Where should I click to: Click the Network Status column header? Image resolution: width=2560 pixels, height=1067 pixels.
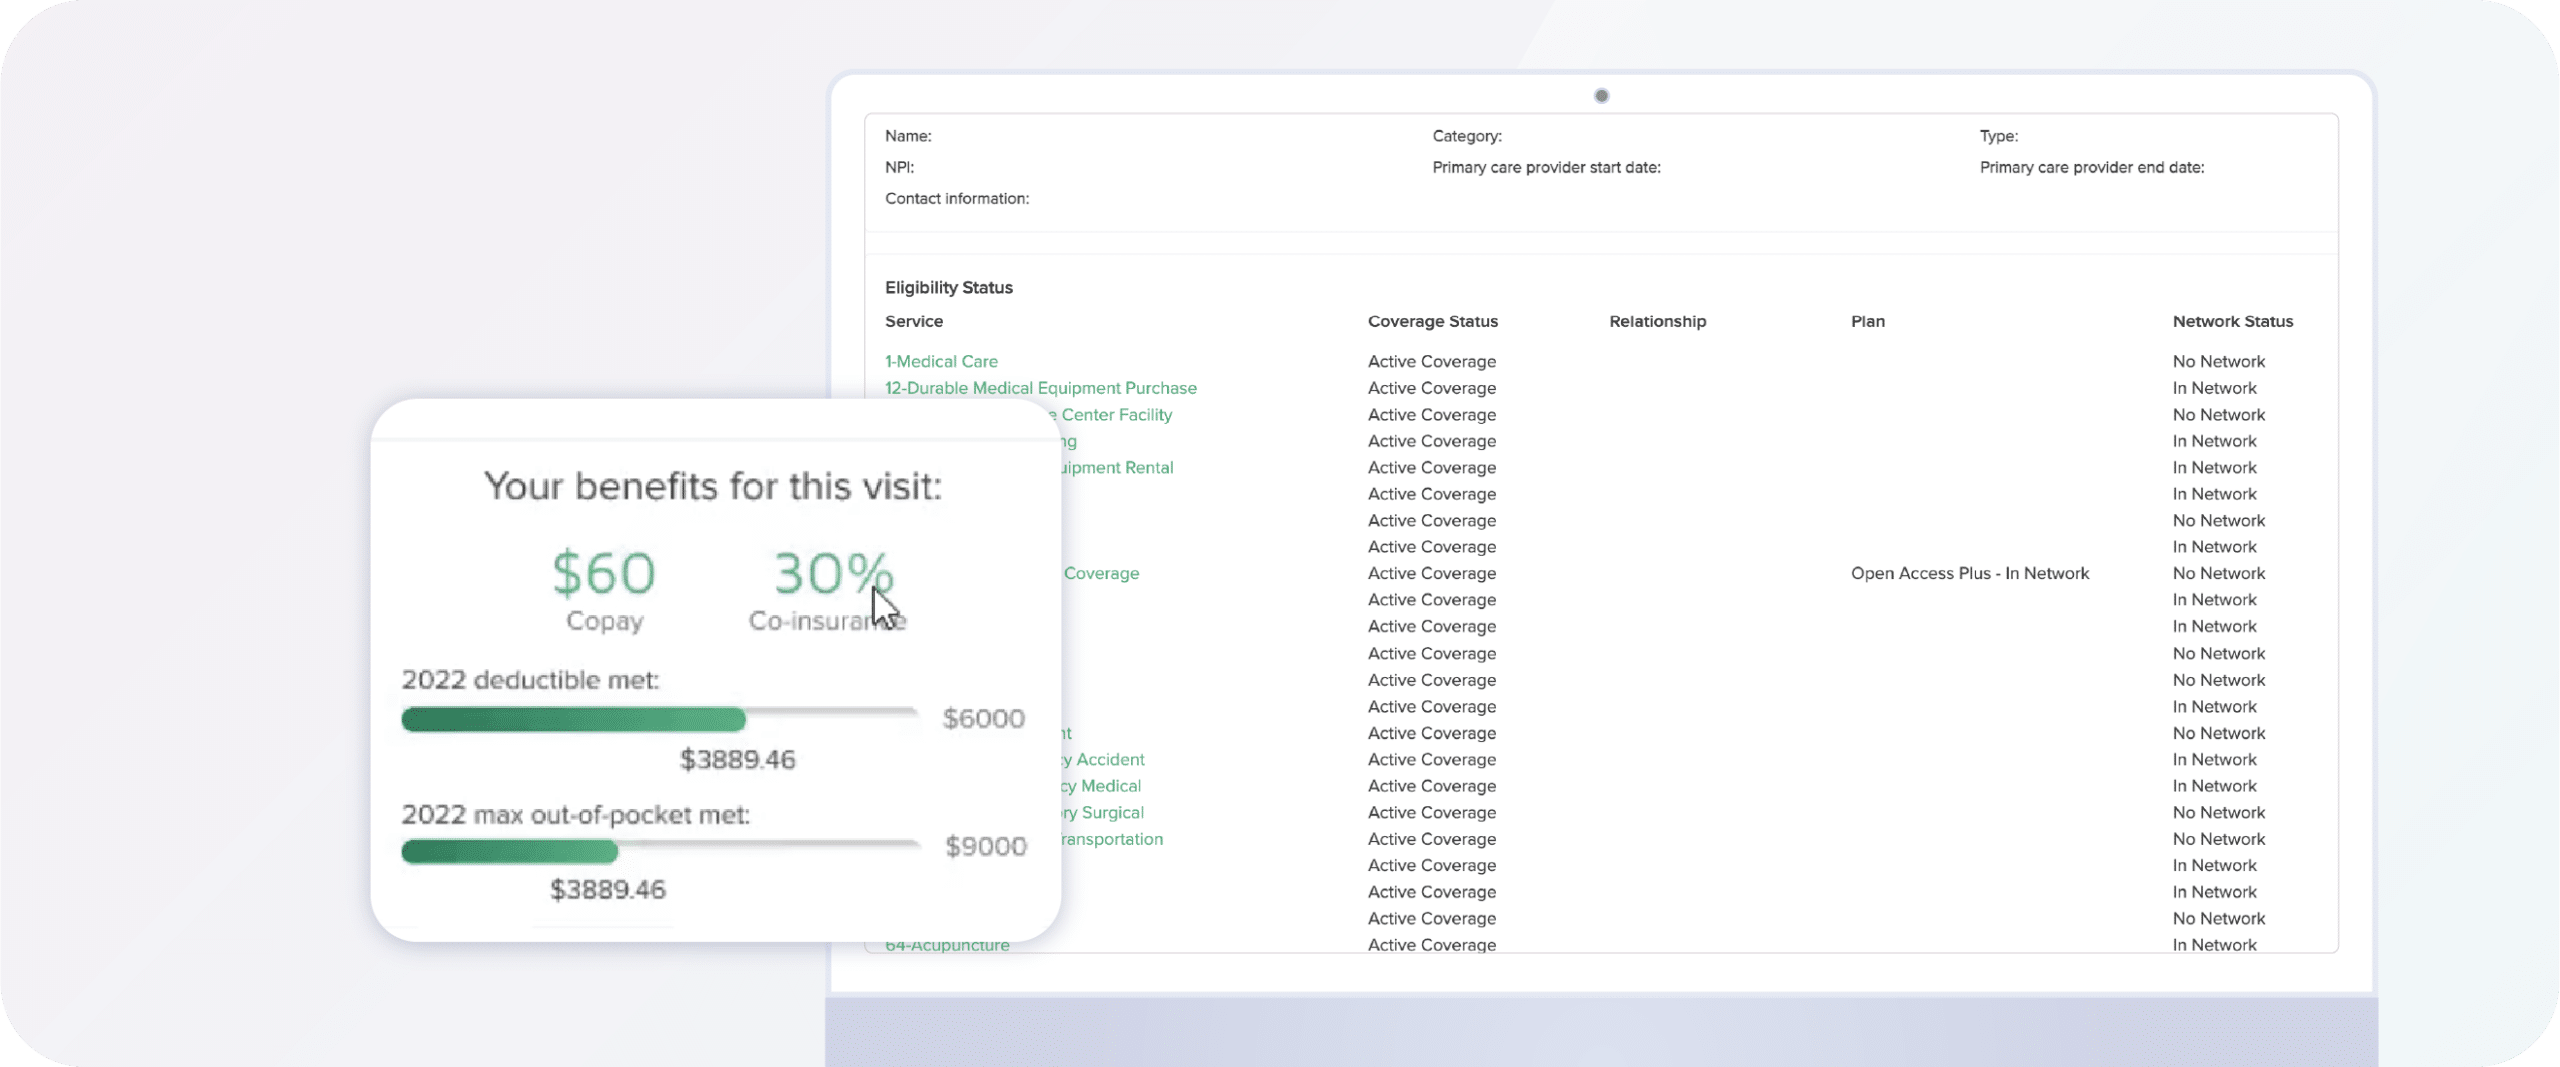(2232, 321)
